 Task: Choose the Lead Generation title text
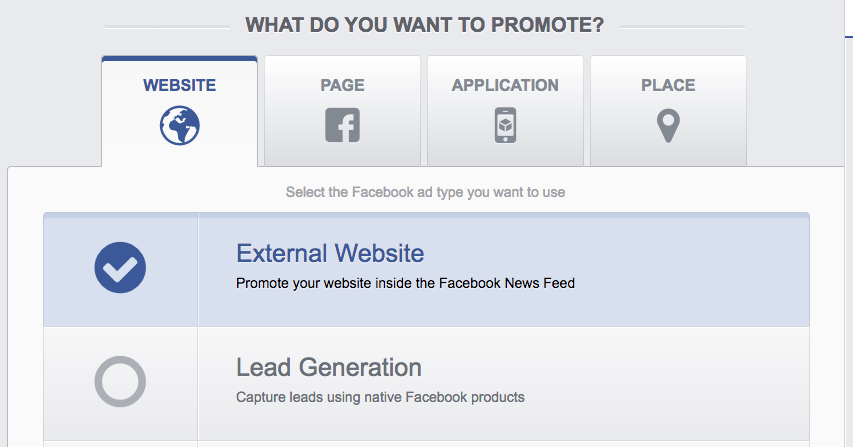(x=328, y=367)
